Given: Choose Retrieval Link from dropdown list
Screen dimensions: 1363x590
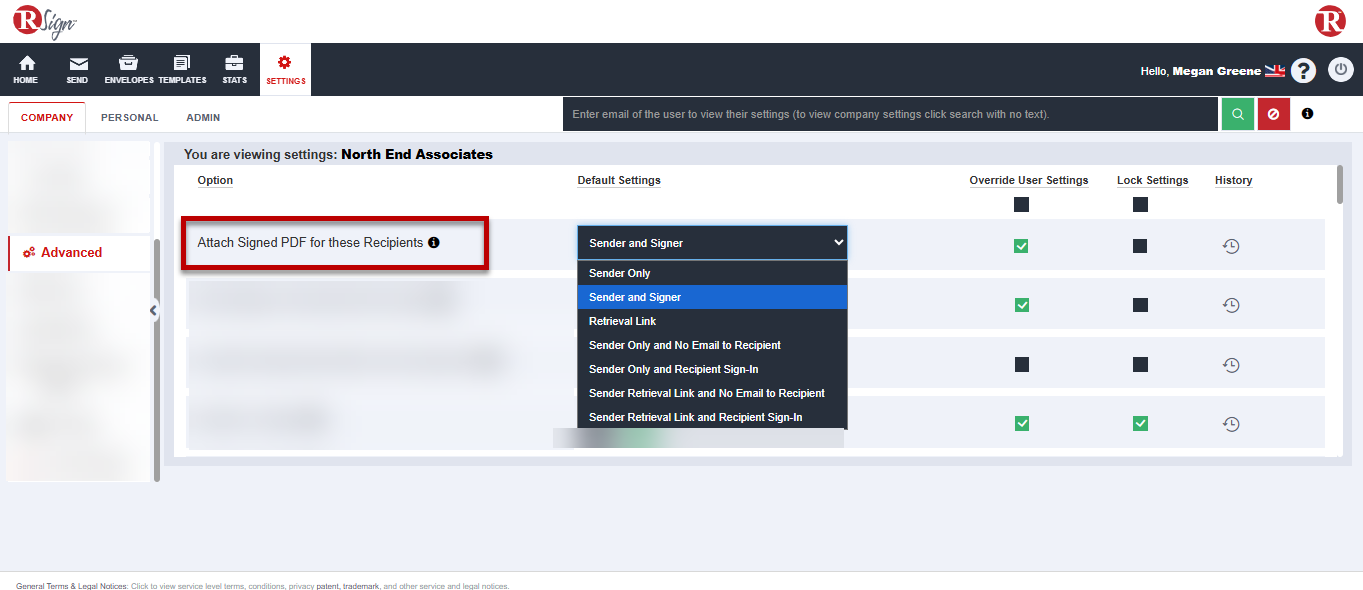Looking at the screenshot, I should (x=623, y=321).
